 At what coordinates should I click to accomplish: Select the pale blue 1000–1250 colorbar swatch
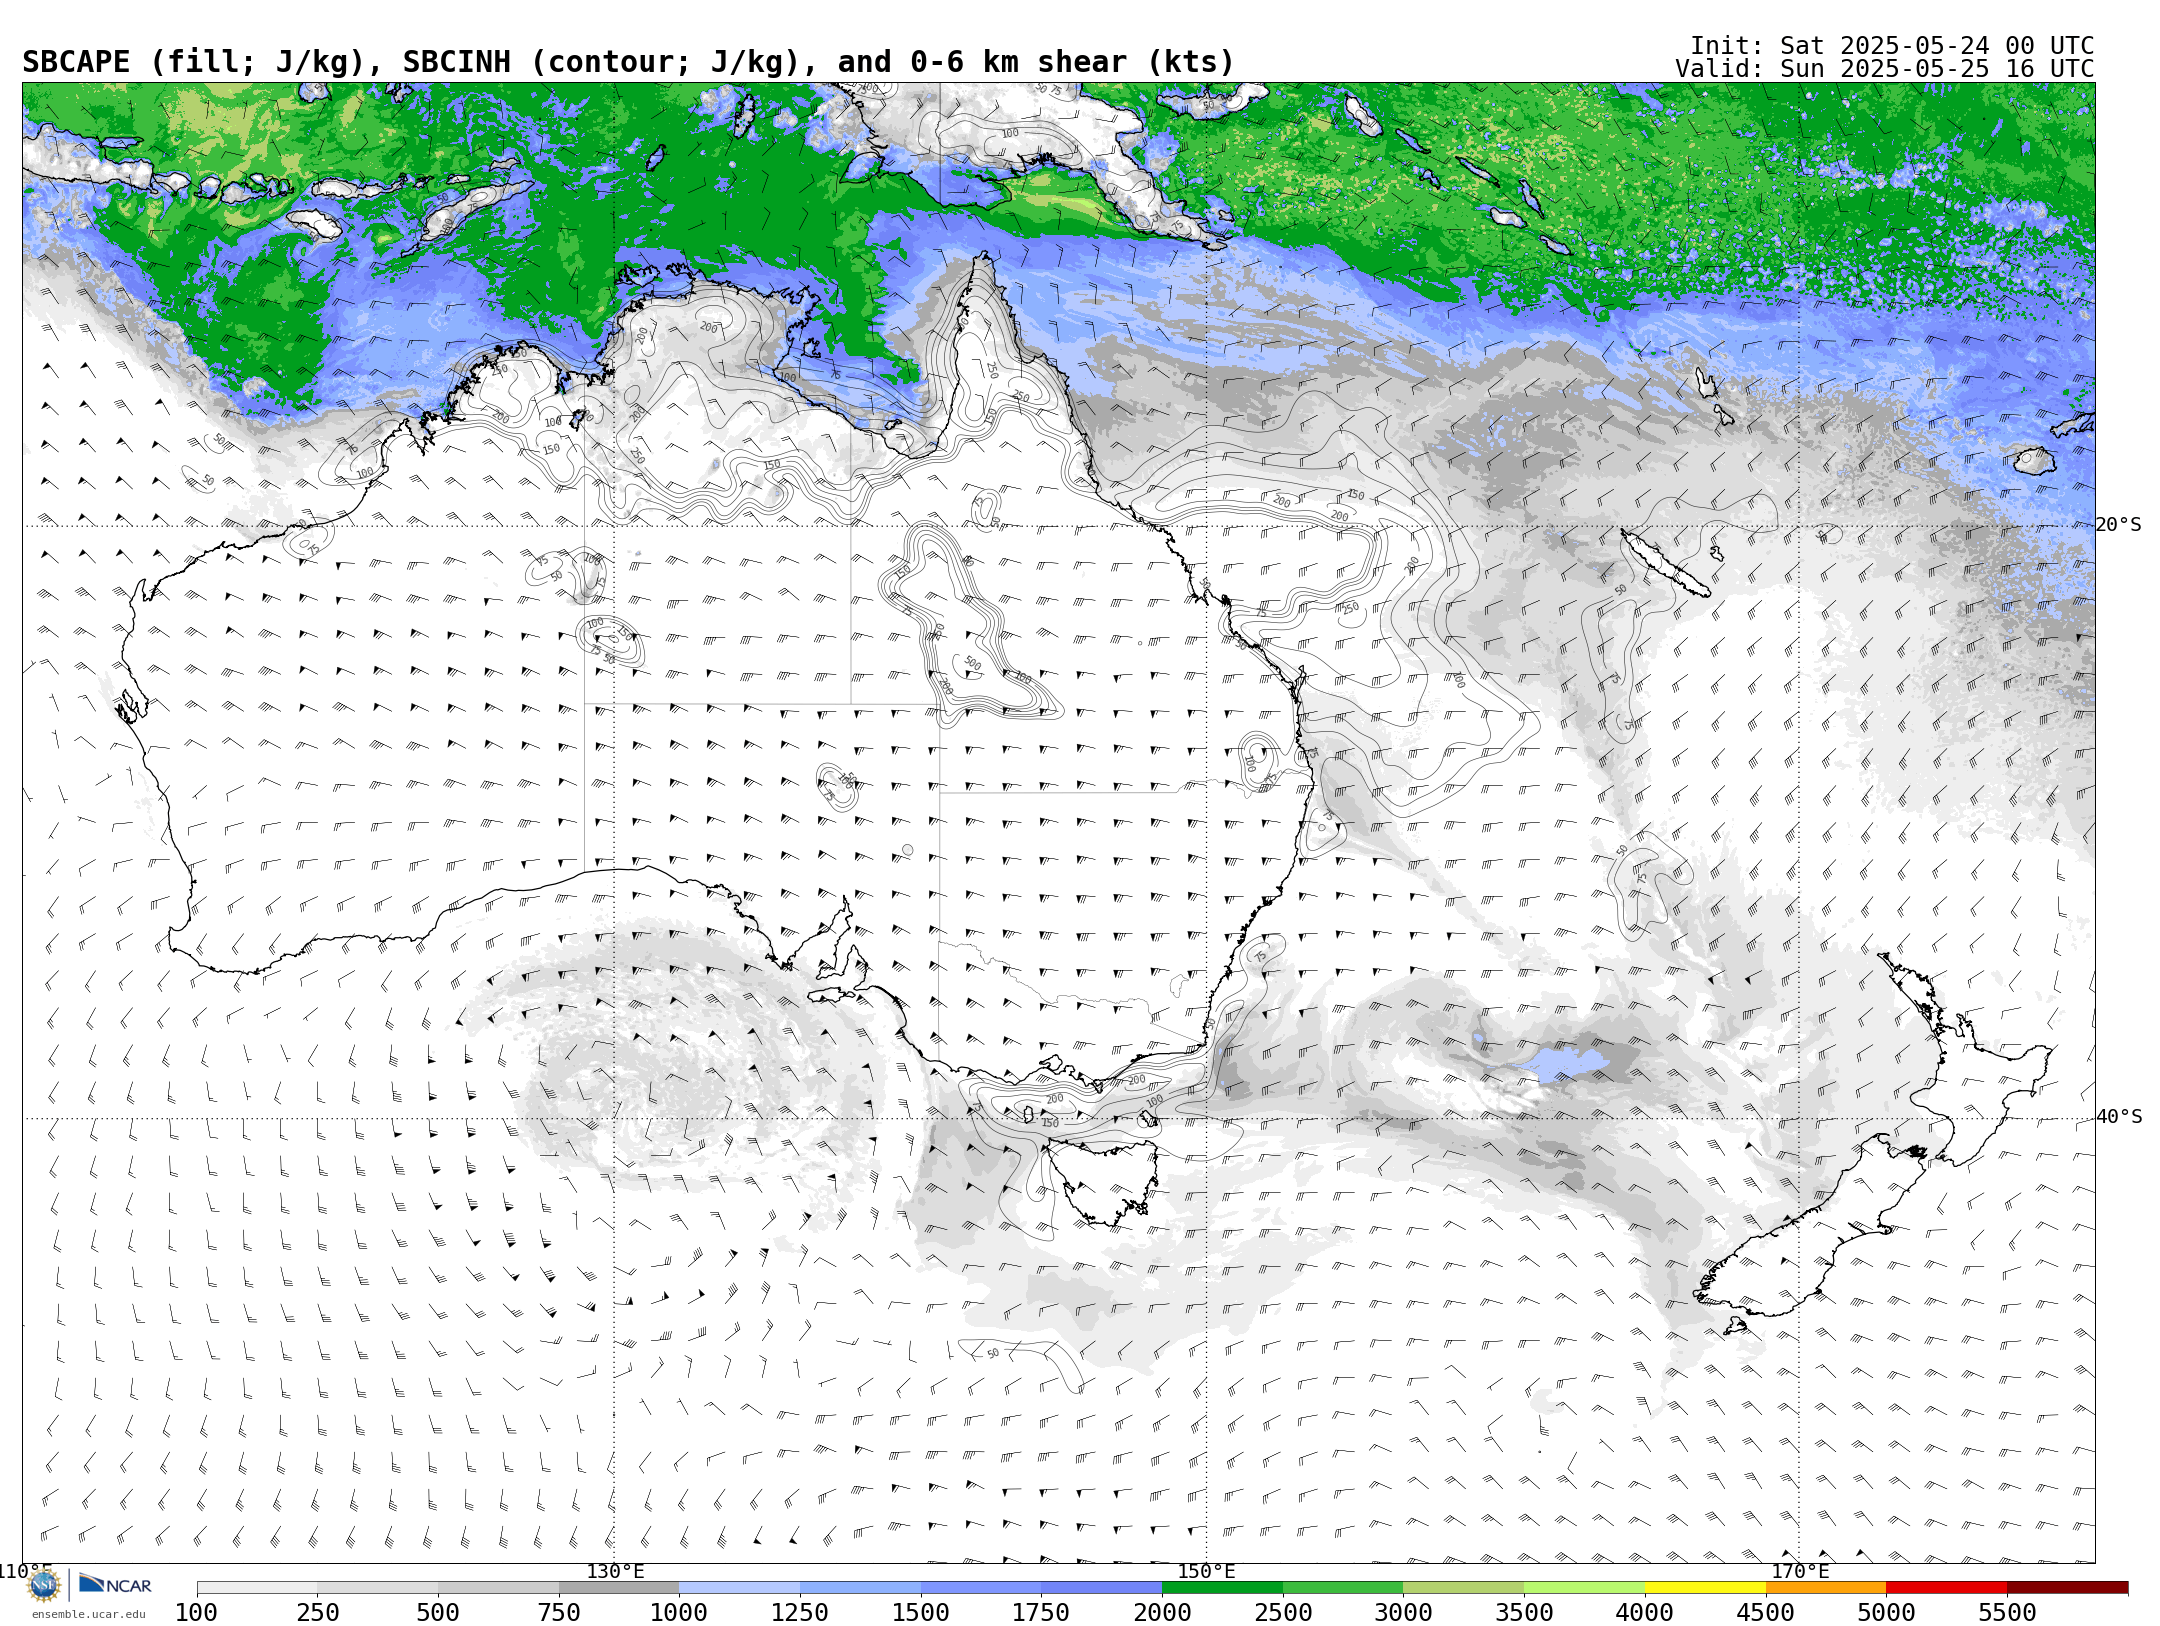[x=739, y=1587]
